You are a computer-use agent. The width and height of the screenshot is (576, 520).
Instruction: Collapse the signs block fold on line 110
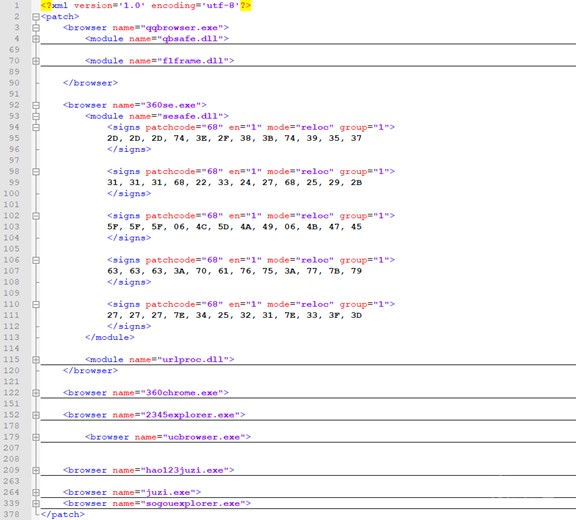coord(36,304)
